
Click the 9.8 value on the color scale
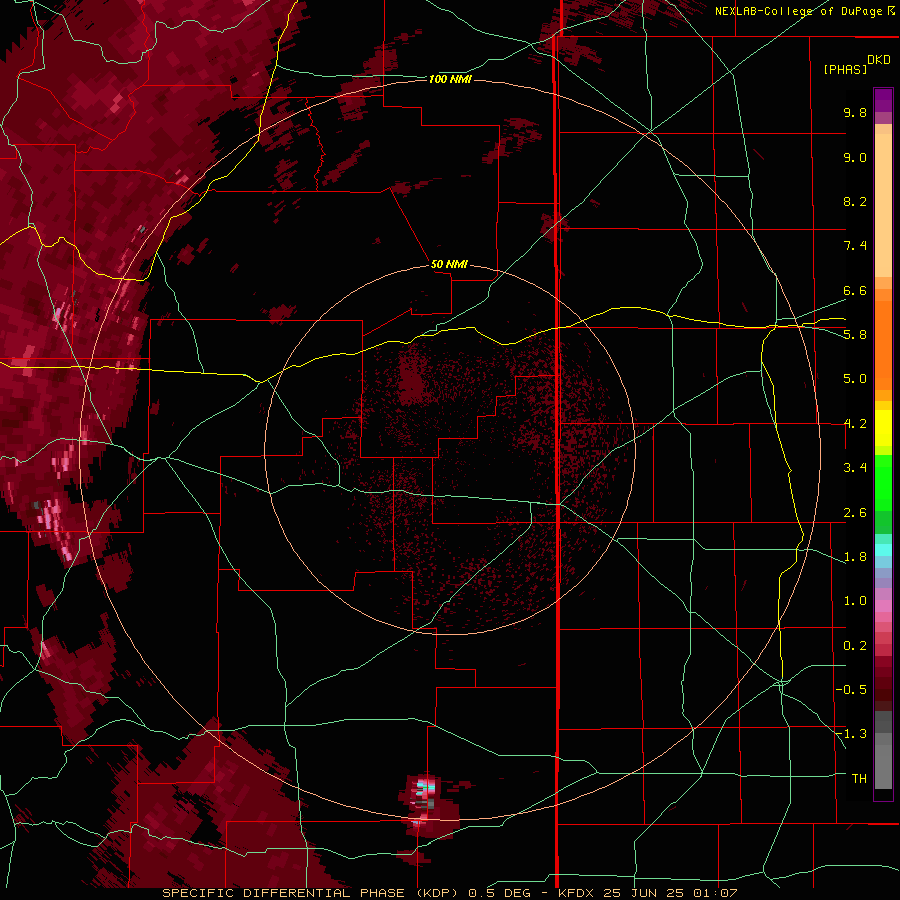pyautogui.click(x=855, y=112)
